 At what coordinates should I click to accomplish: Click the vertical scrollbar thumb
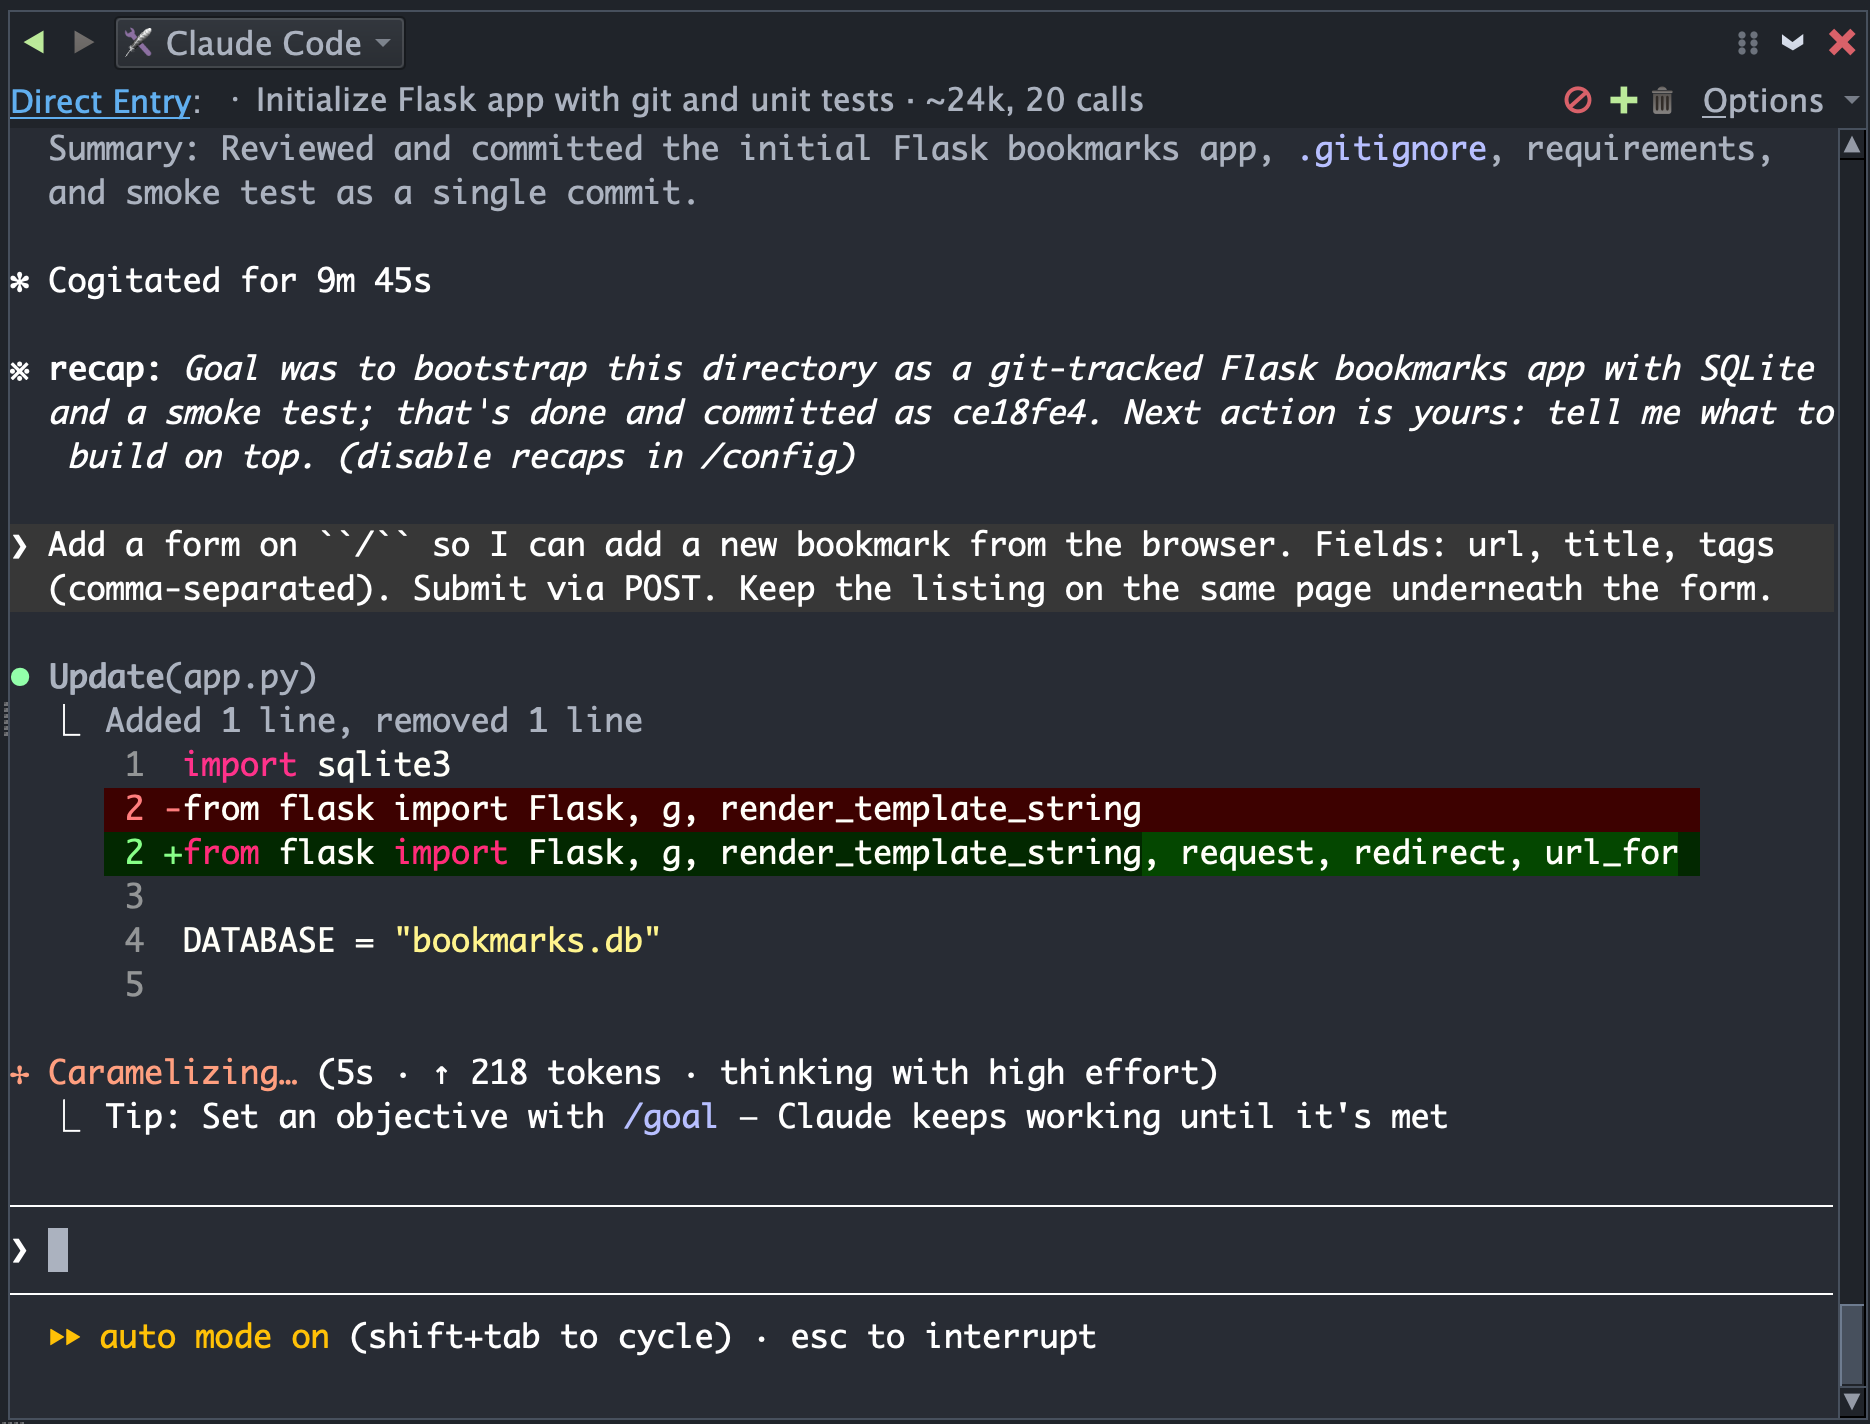coord(1852,1345)
